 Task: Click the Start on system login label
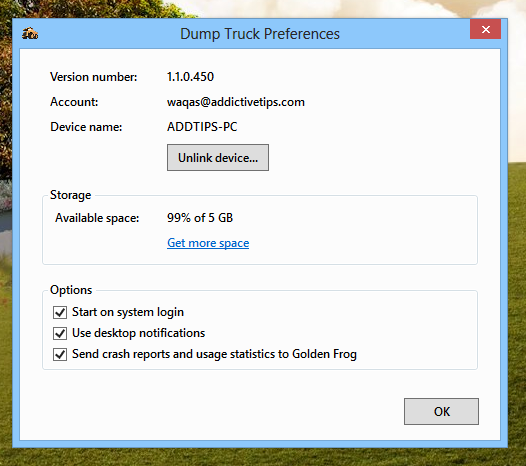128,312
